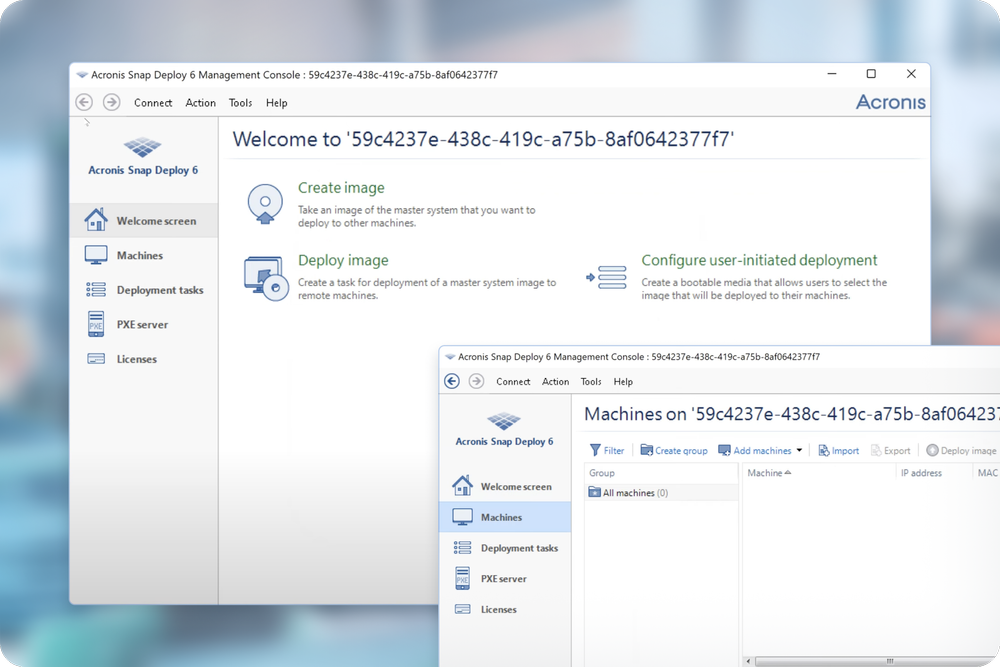Click Import in the Machines toolbar

point(838,451)
